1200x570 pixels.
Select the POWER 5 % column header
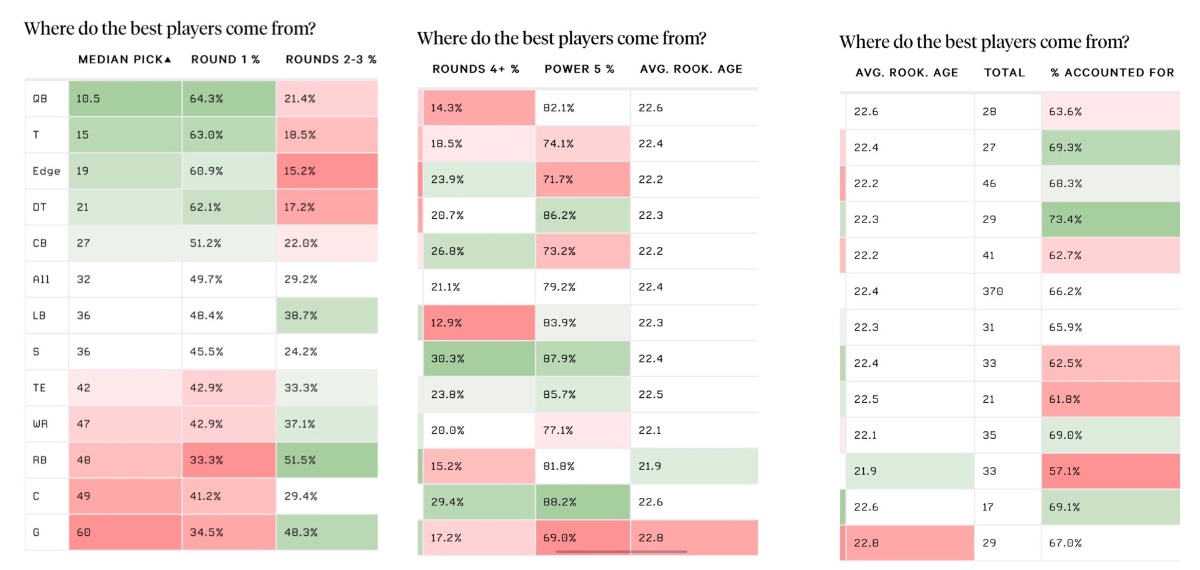click(x=579, y=69)
